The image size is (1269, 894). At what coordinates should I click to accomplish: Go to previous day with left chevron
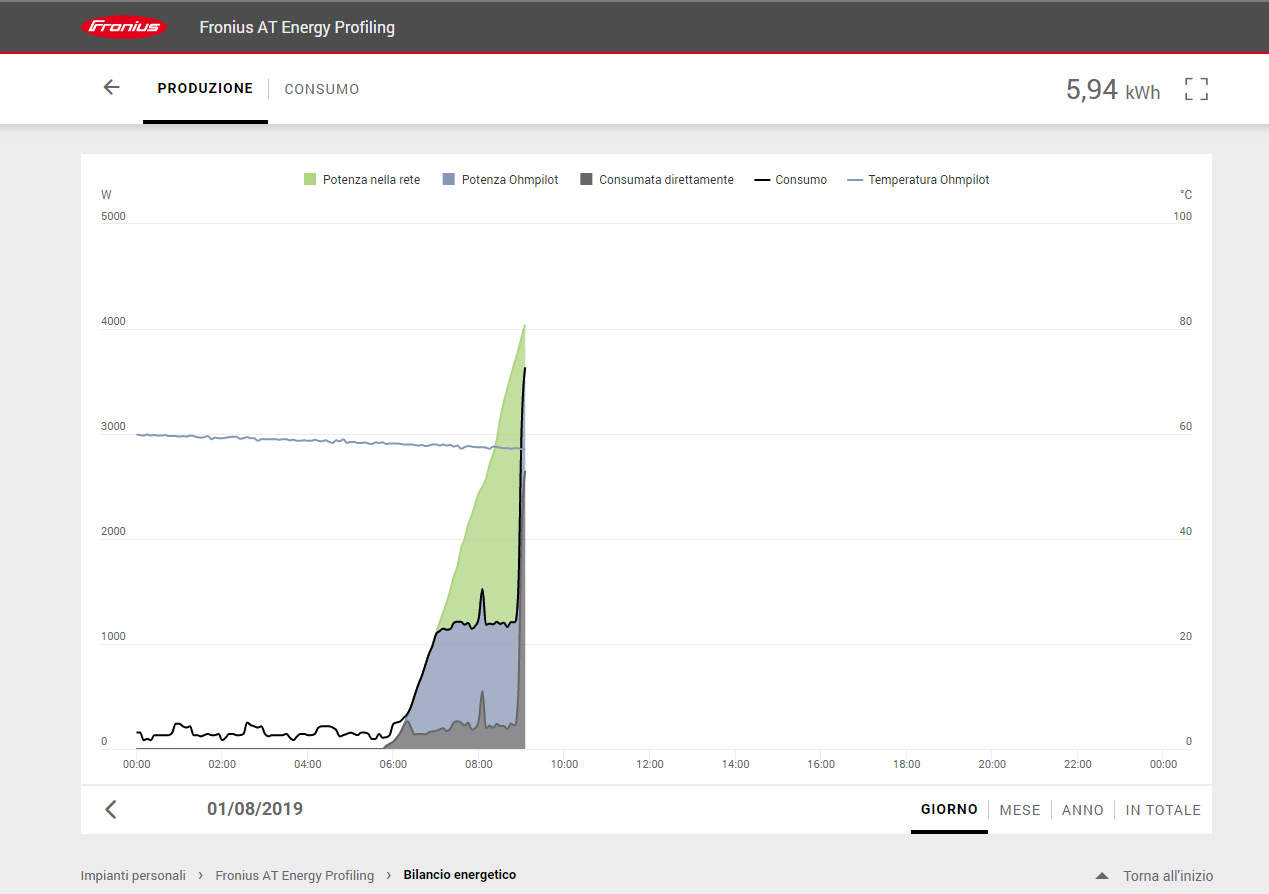pos(111,809)
